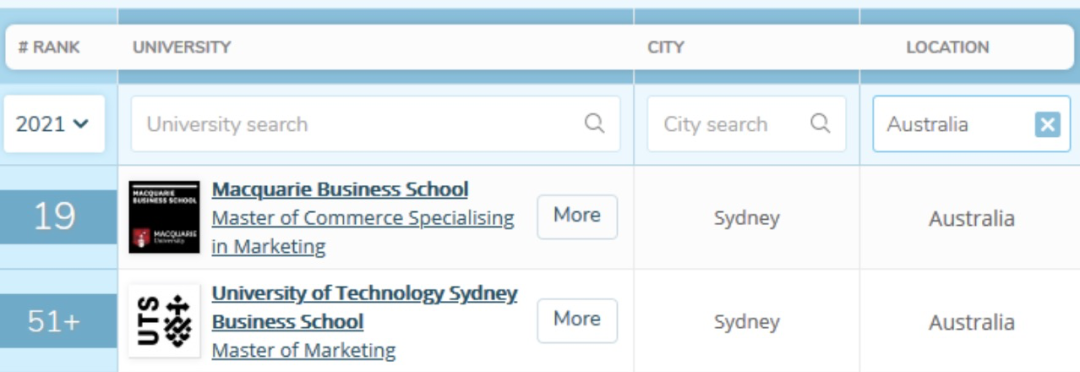Click the University search magnifier icon
This screenshot has height=372, width=1080.
tap(594, 123)
